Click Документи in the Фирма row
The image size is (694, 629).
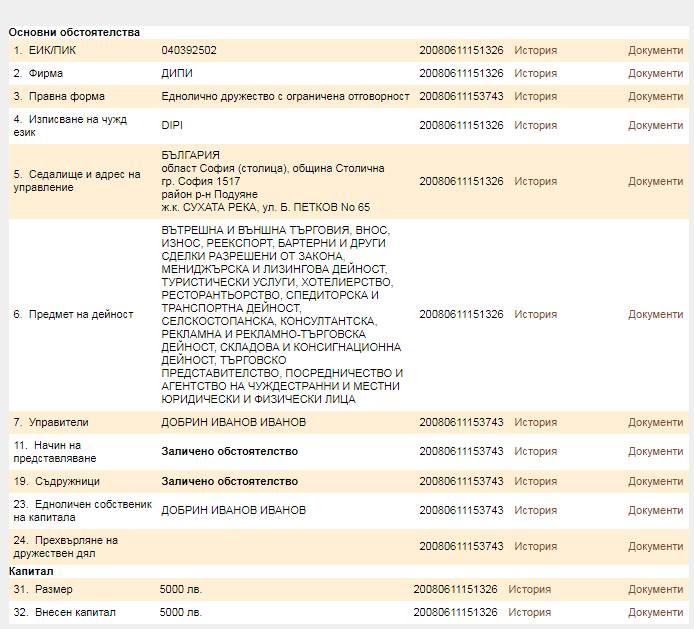(x=655, y=73)
